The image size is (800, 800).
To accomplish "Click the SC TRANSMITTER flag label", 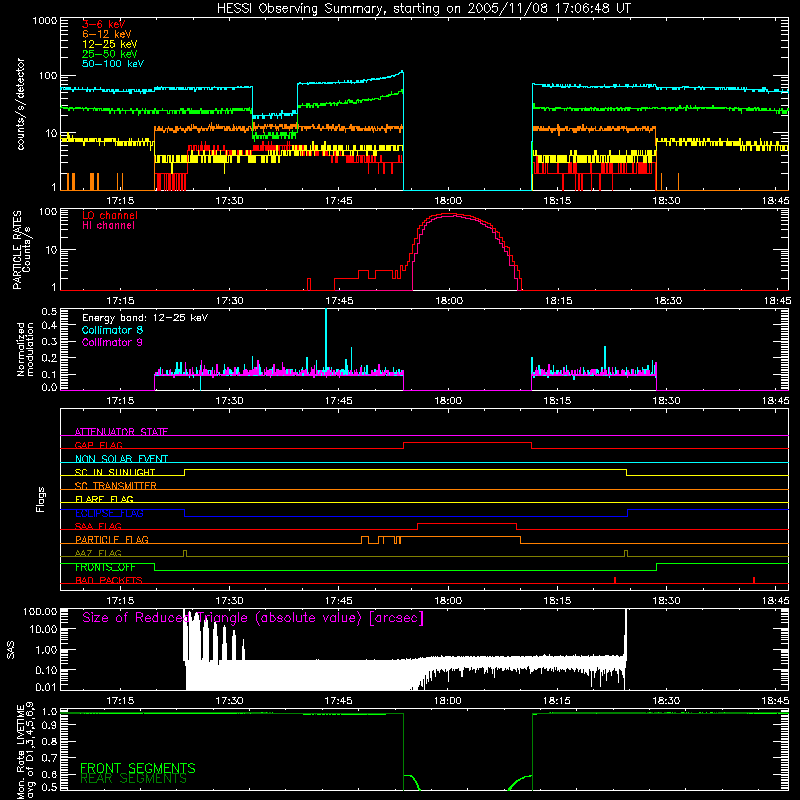I will pos(116,486).
